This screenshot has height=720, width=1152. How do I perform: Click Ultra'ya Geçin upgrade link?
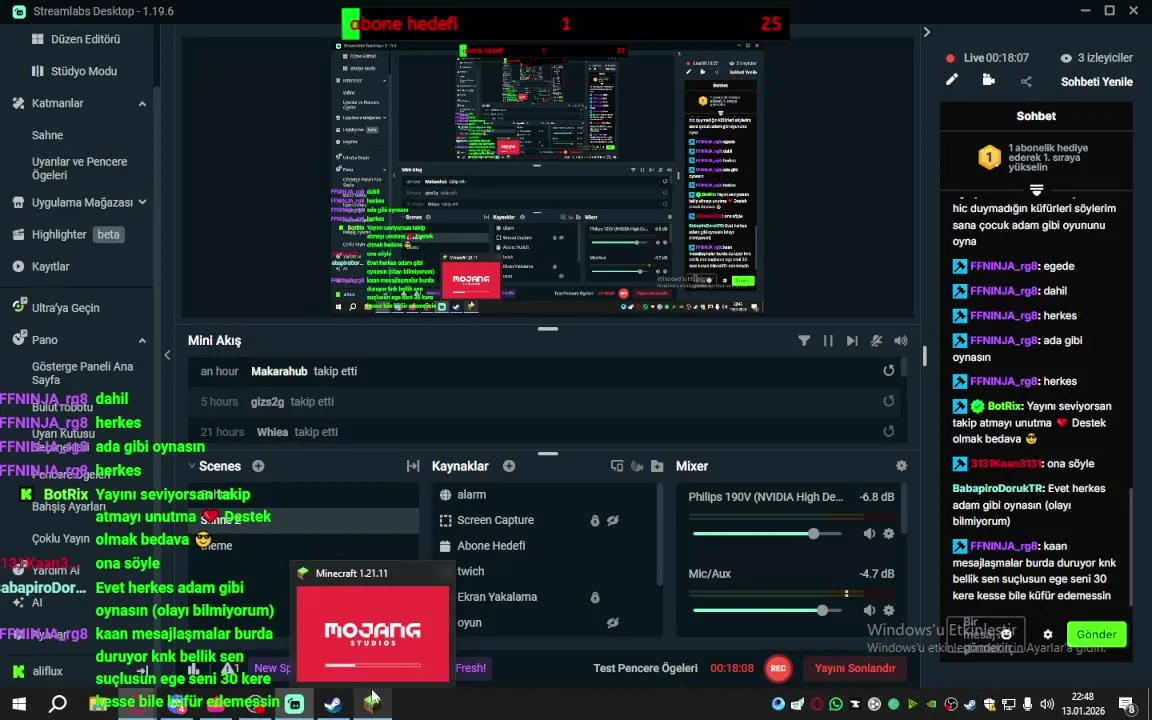coord(56,307)
